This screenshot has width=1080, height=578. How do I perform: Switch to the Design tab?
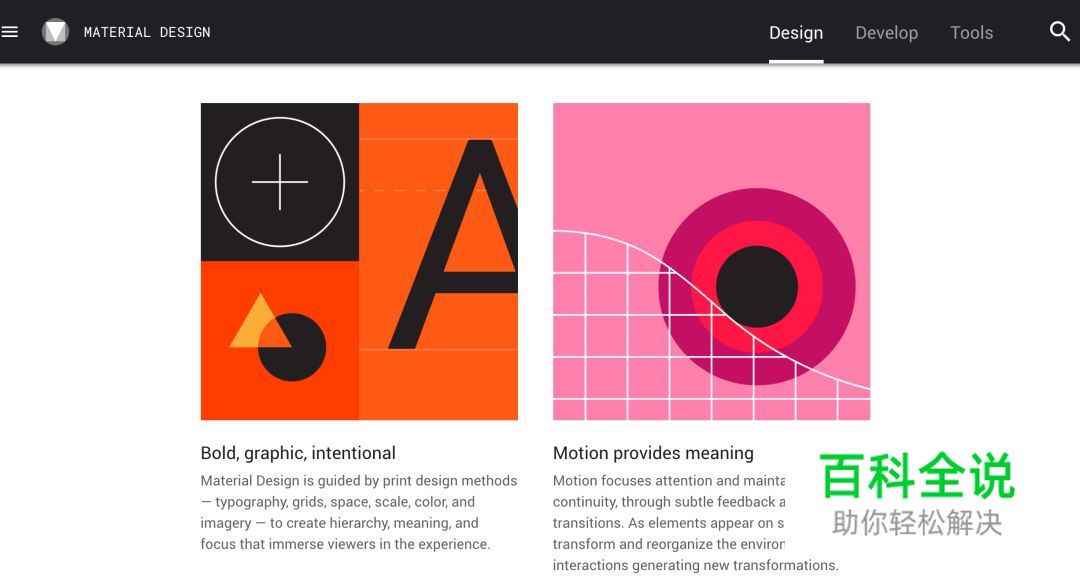pyautogui.click(x=796, y=33)
